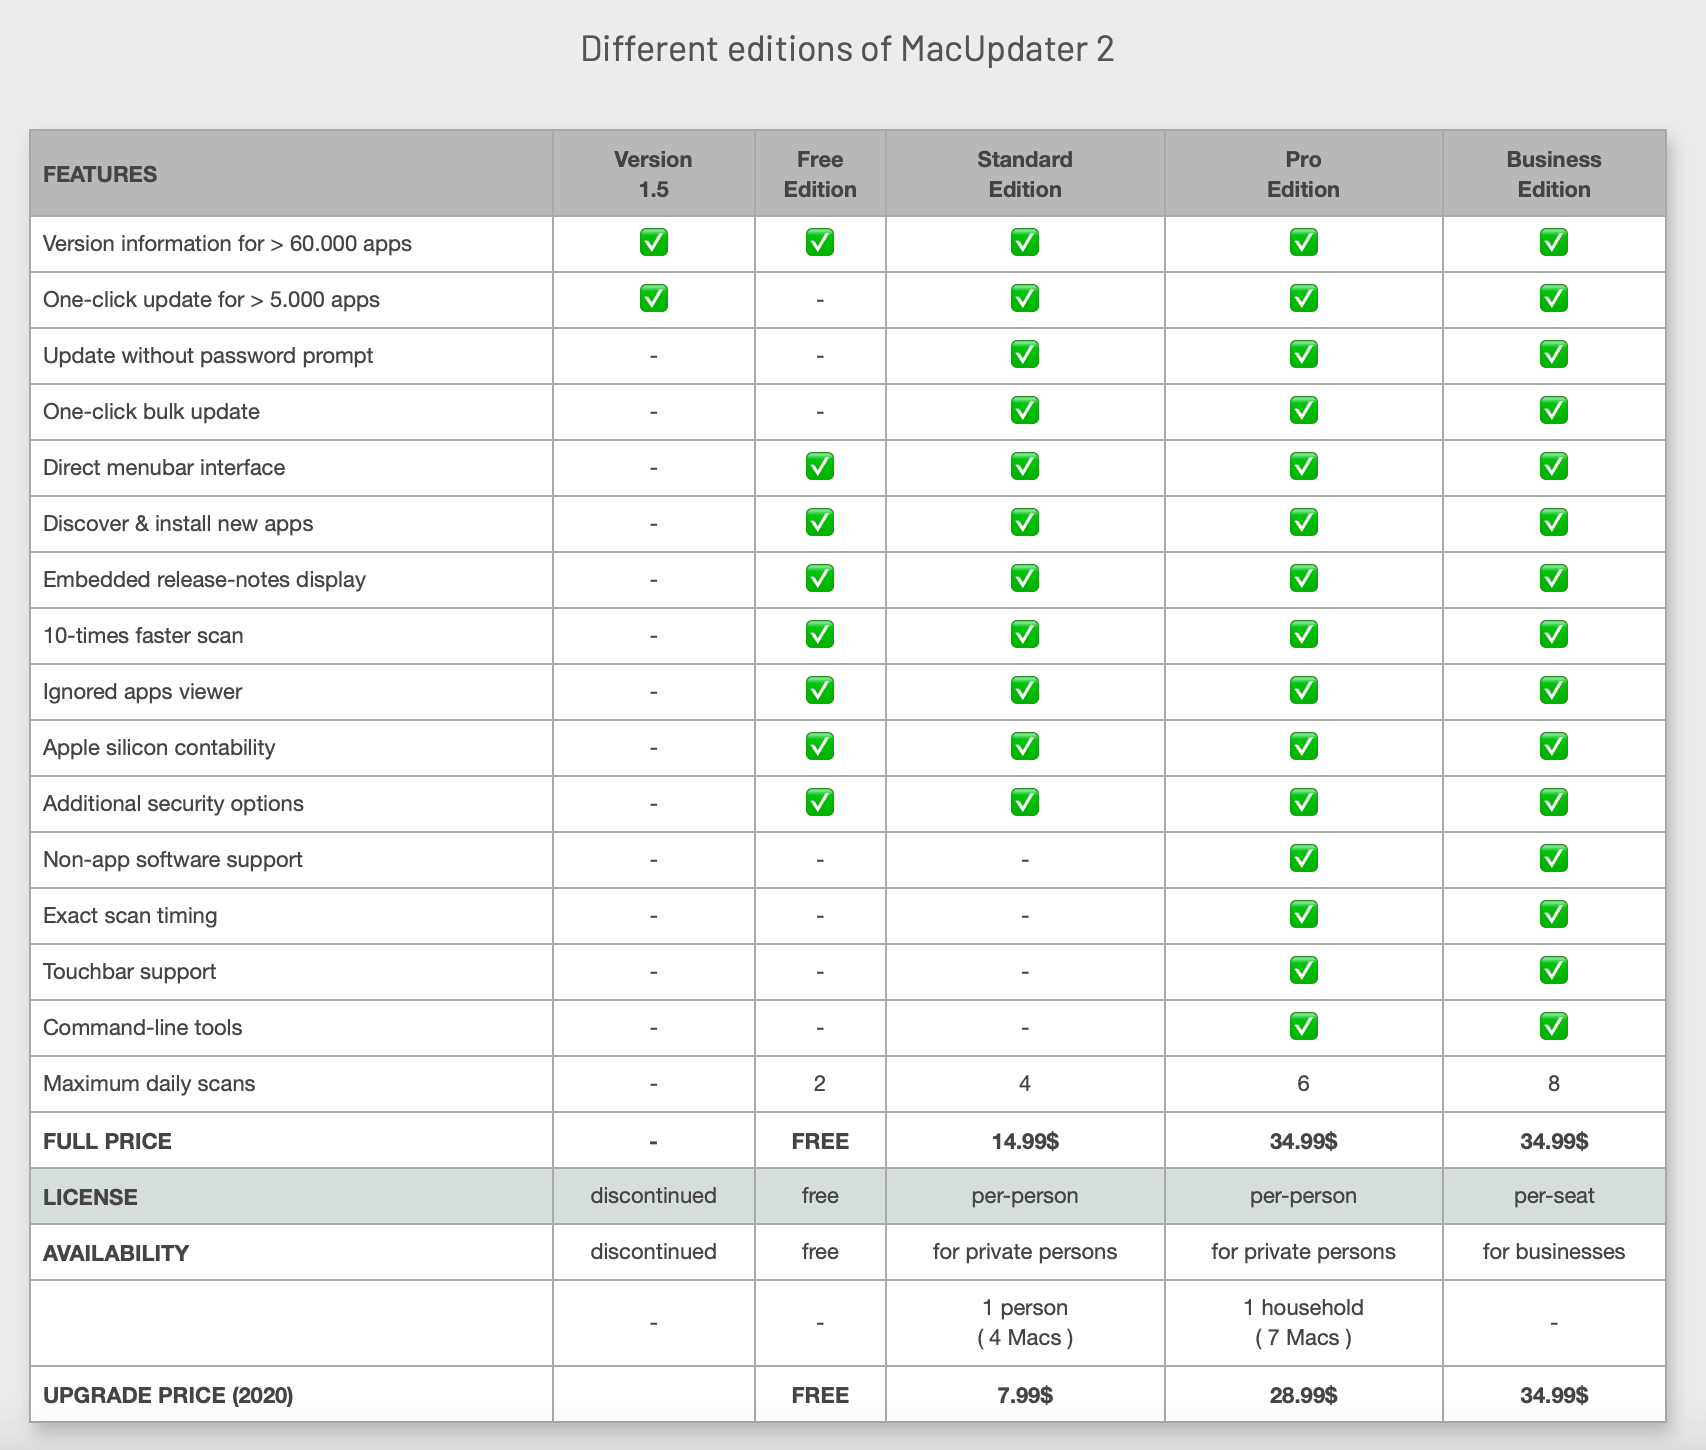The width and height of the screenshot is (1706, 1450).
Task: Click Business Edition checkmark for Touchbar support
Action: [x=1554, y=971]
